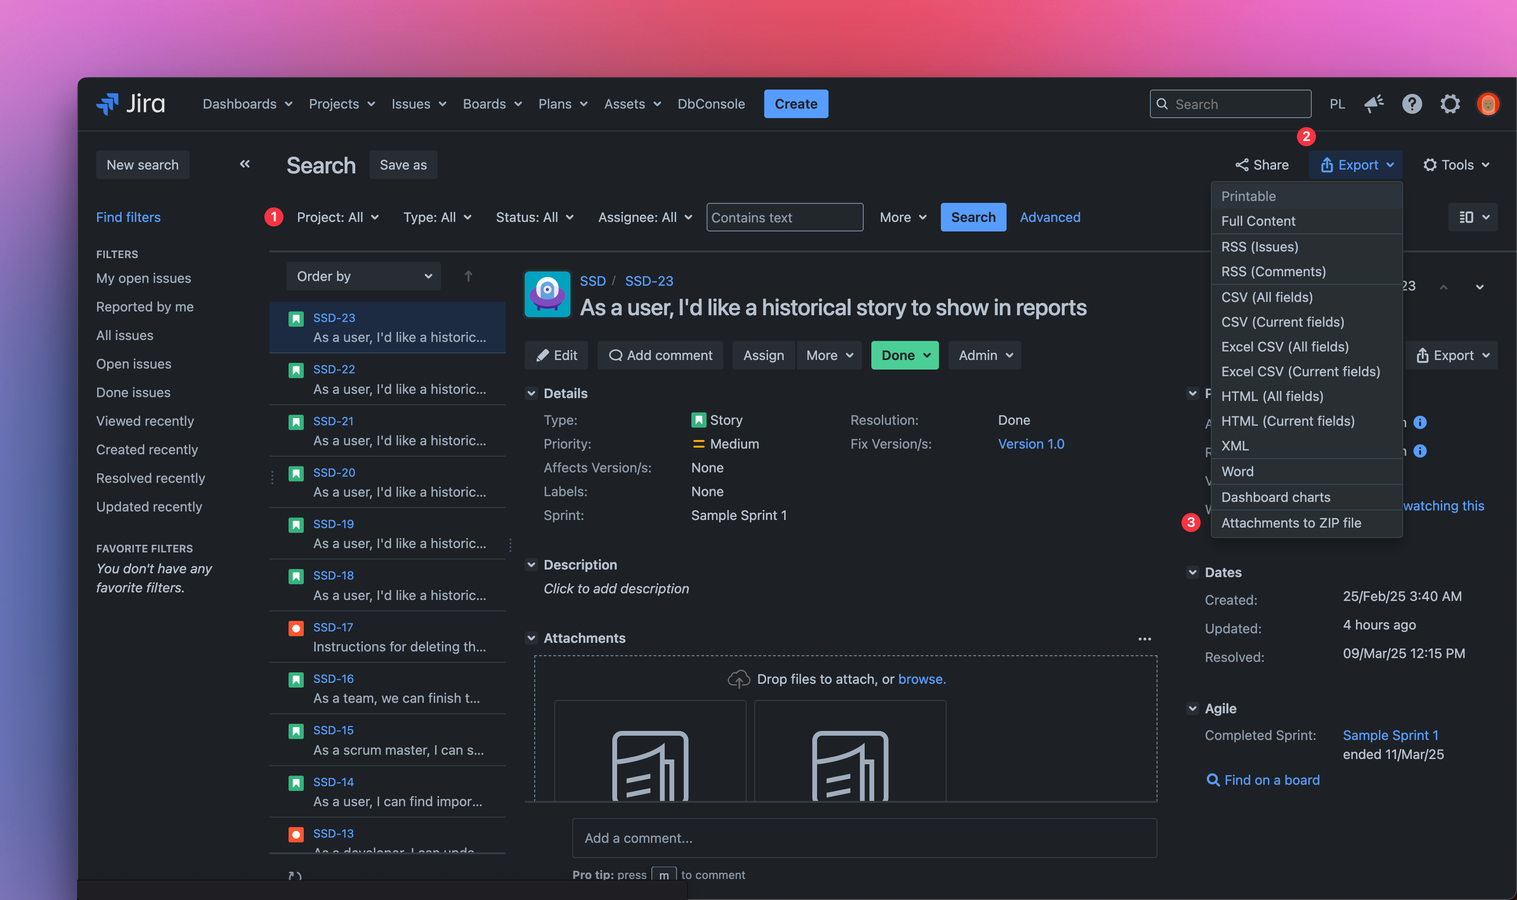Click the Jira logo

pyautogui.click(x=131, y=104)
